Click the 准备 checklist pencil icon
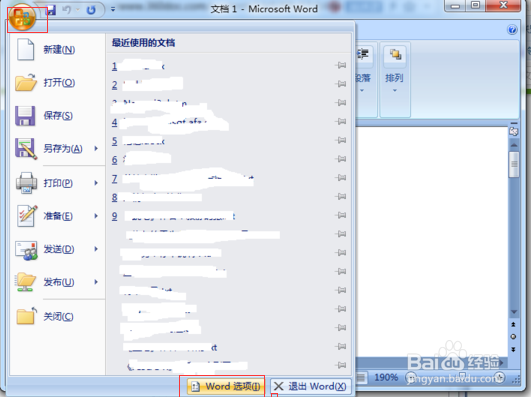Image resolution: width=531 pixels, height=397 pixels. 27,216
